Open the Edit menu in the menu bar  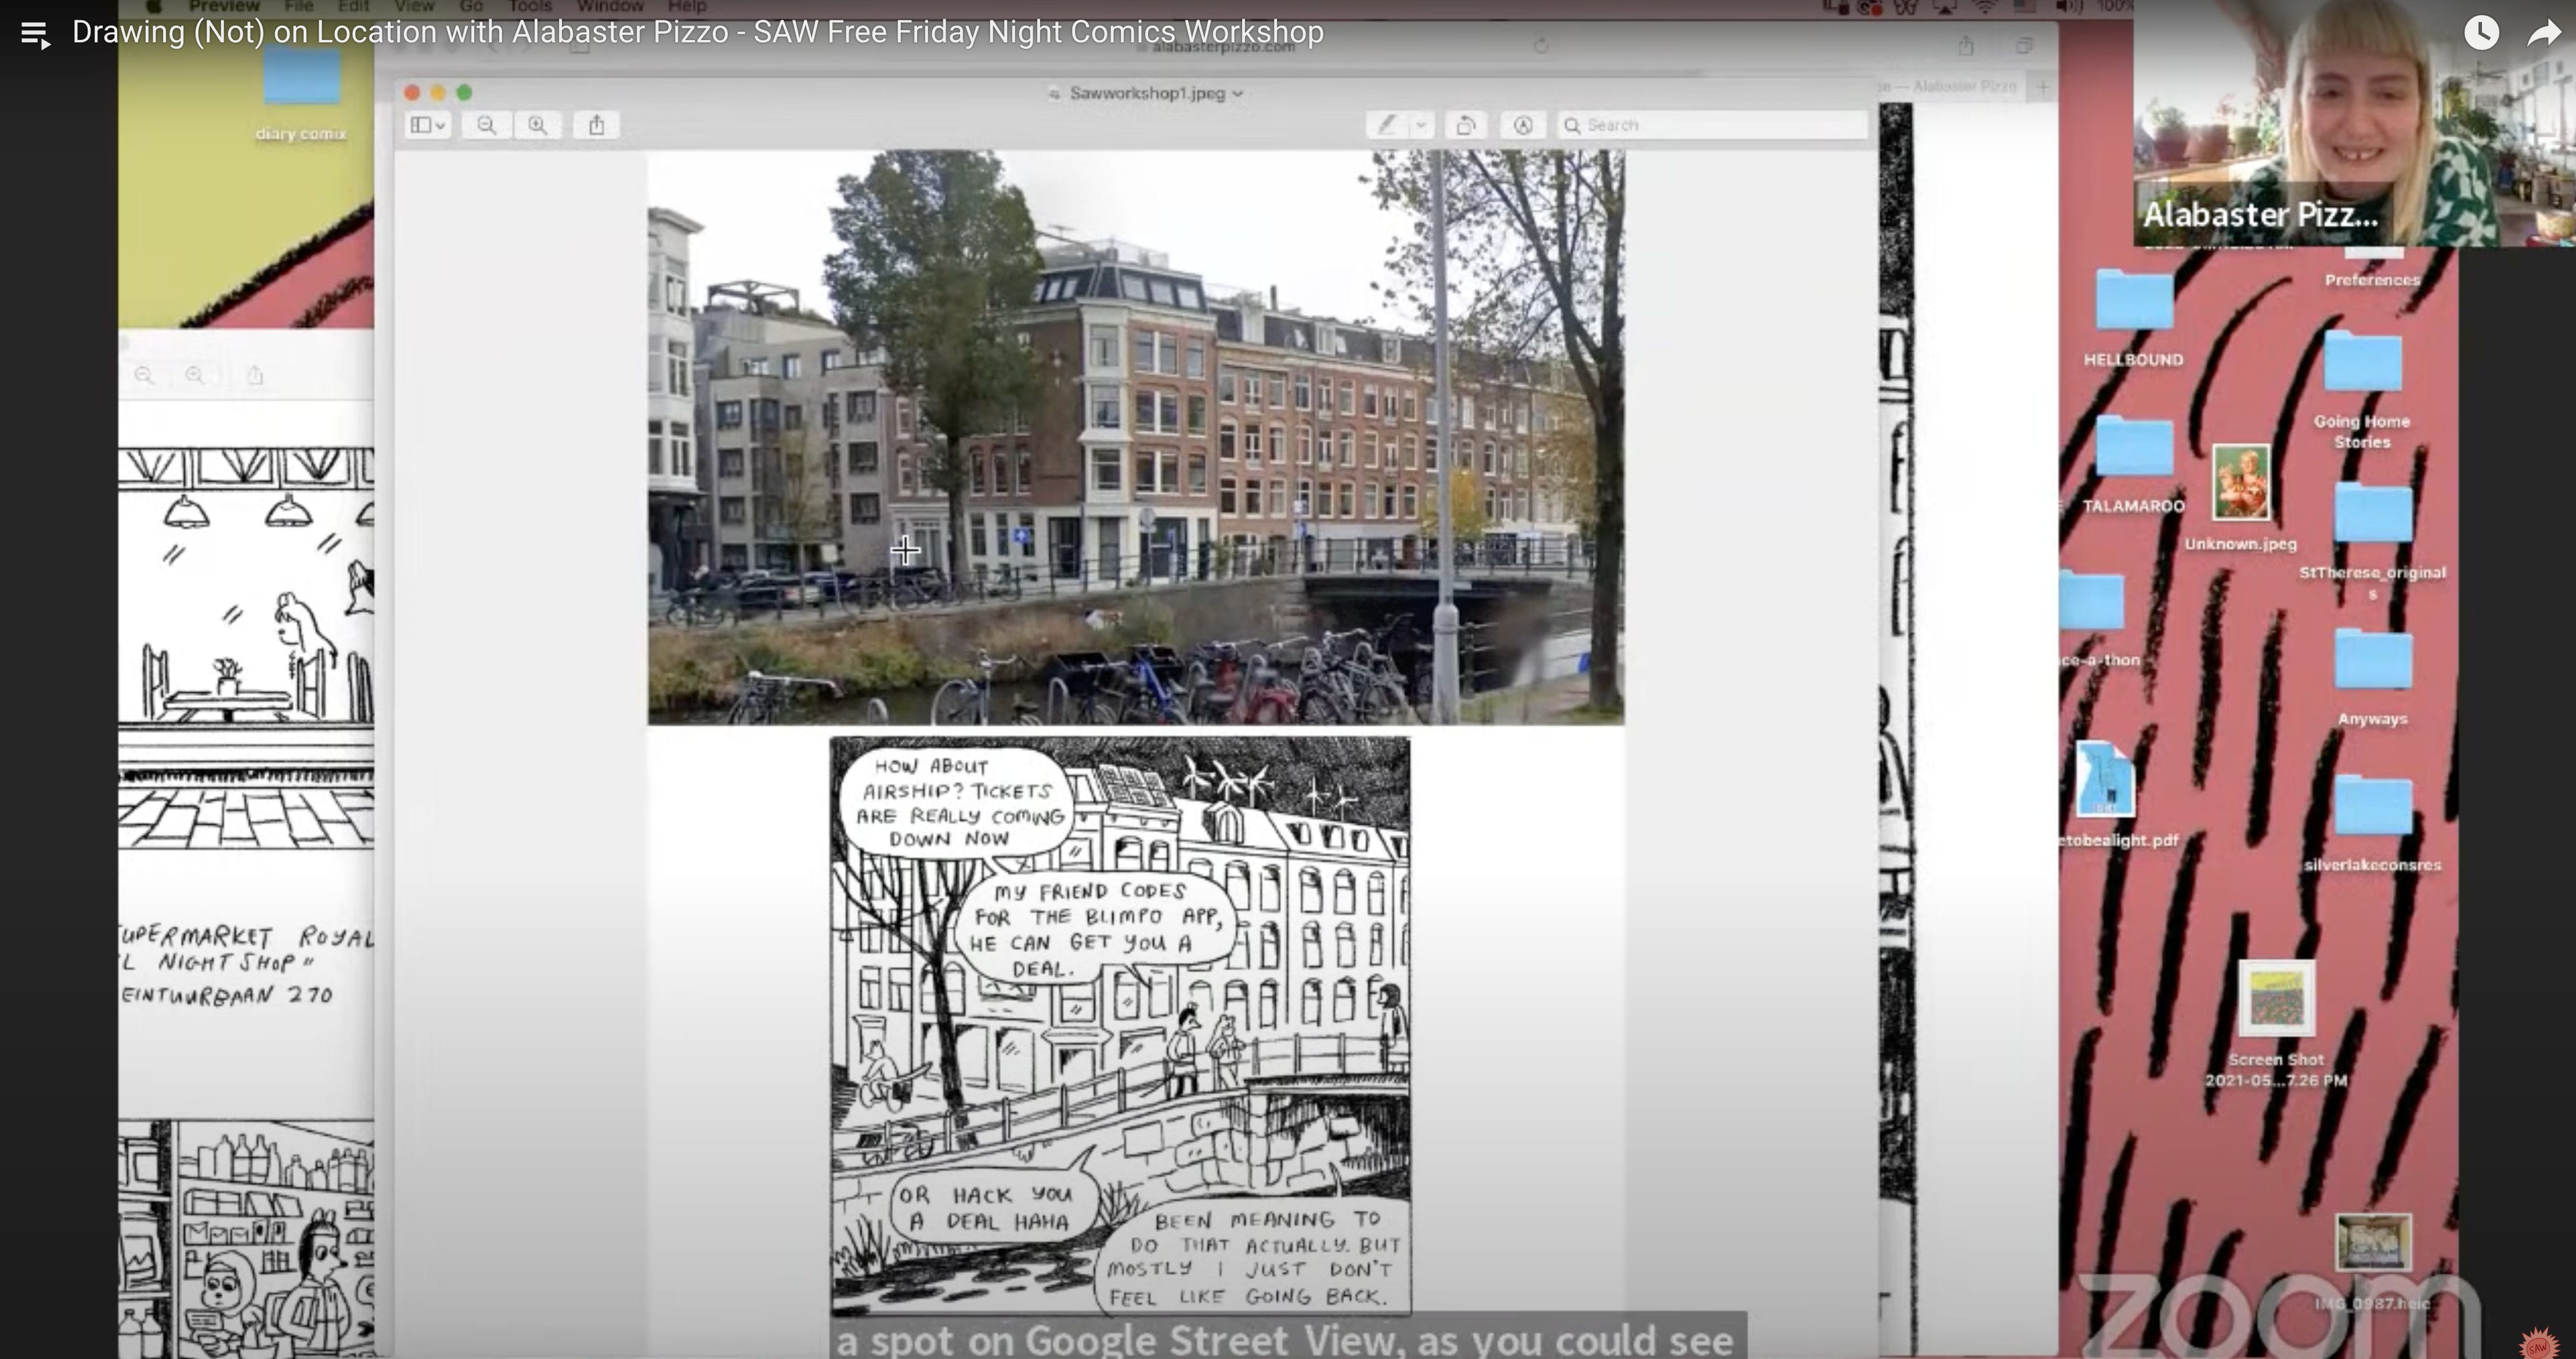353,6
